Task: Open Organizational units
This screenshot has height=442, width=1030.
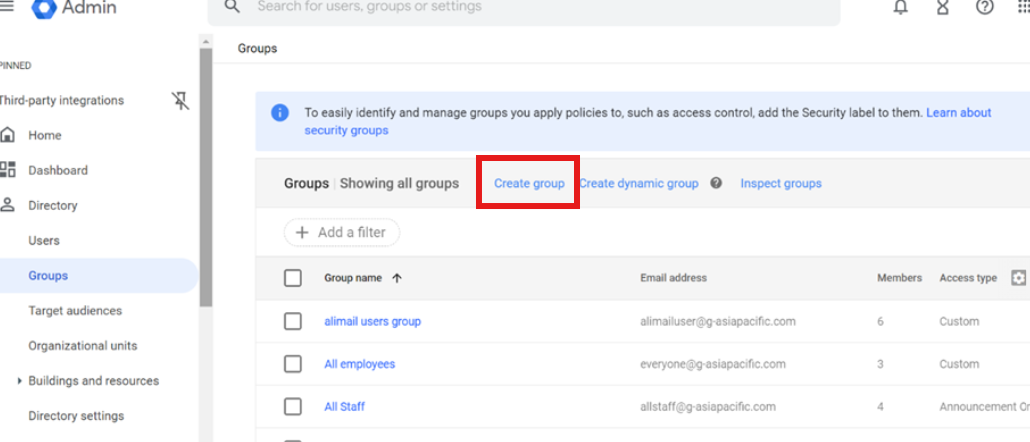Action: tap(83, 345)
